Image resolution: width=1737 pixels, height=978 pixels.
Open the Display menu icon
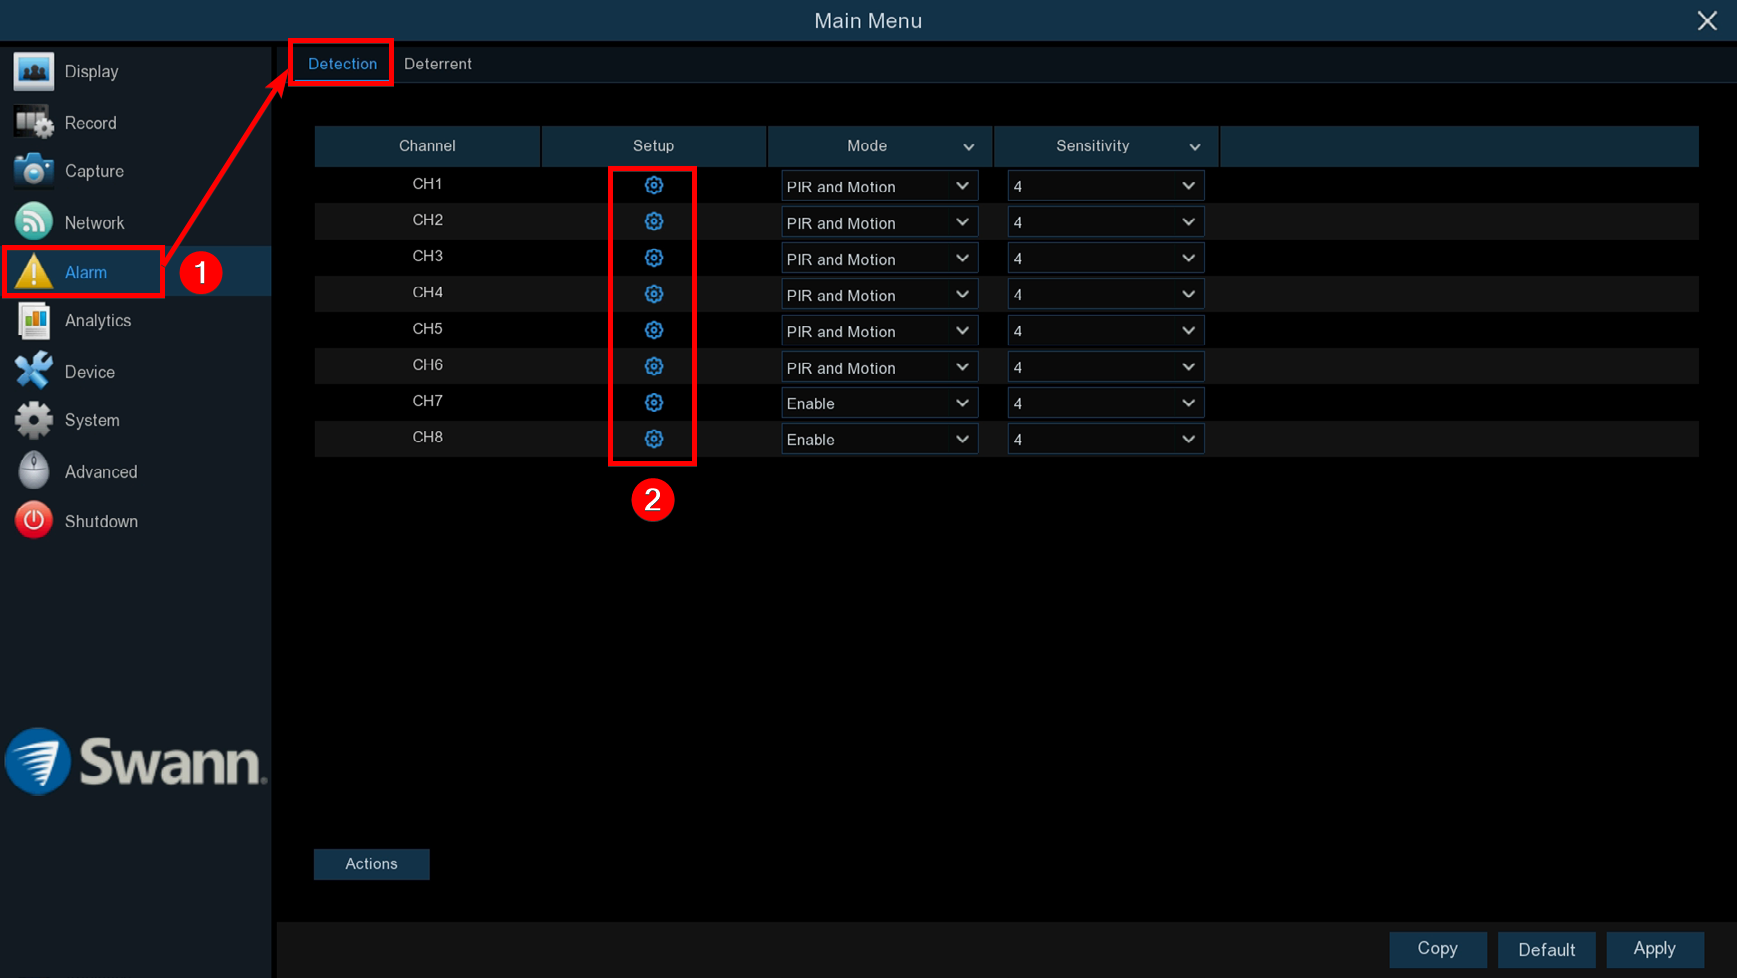(33, 72)
